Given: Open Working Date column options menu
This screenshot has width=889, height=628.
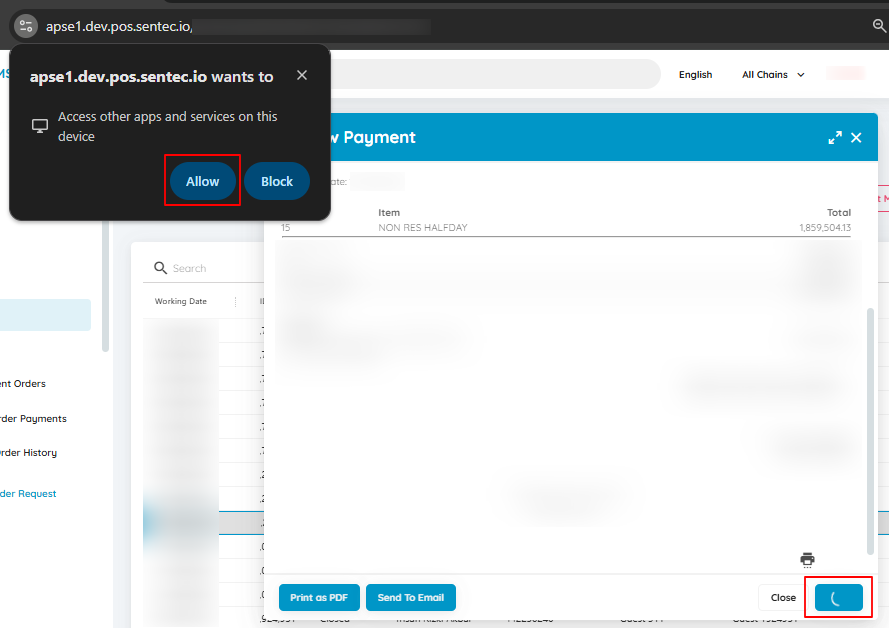Looking at the screenshot, I should click(235, 302).
